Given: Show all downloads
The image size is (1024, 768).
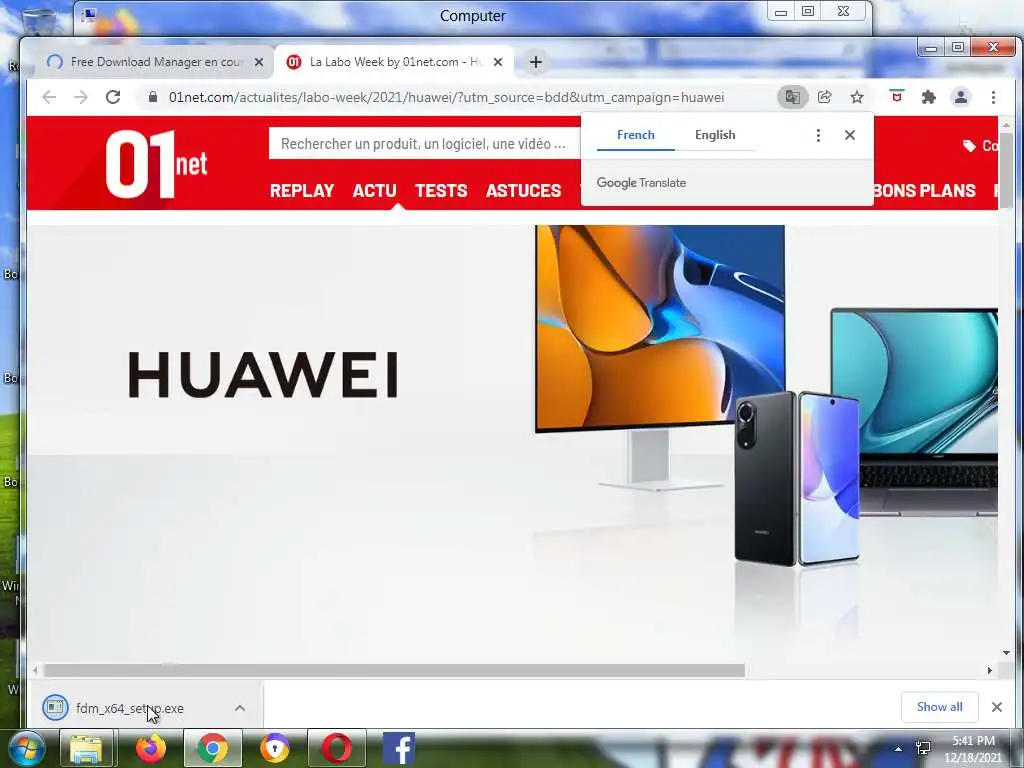Looking at the screenshot, I should tap(939, 707).
